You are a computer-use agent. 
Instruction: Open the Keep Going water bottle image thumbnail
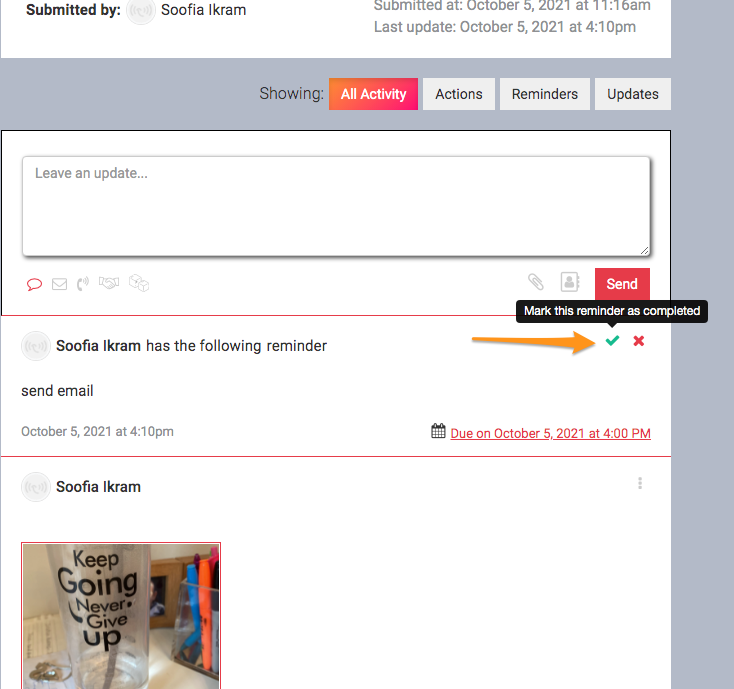tap(121, 616)
